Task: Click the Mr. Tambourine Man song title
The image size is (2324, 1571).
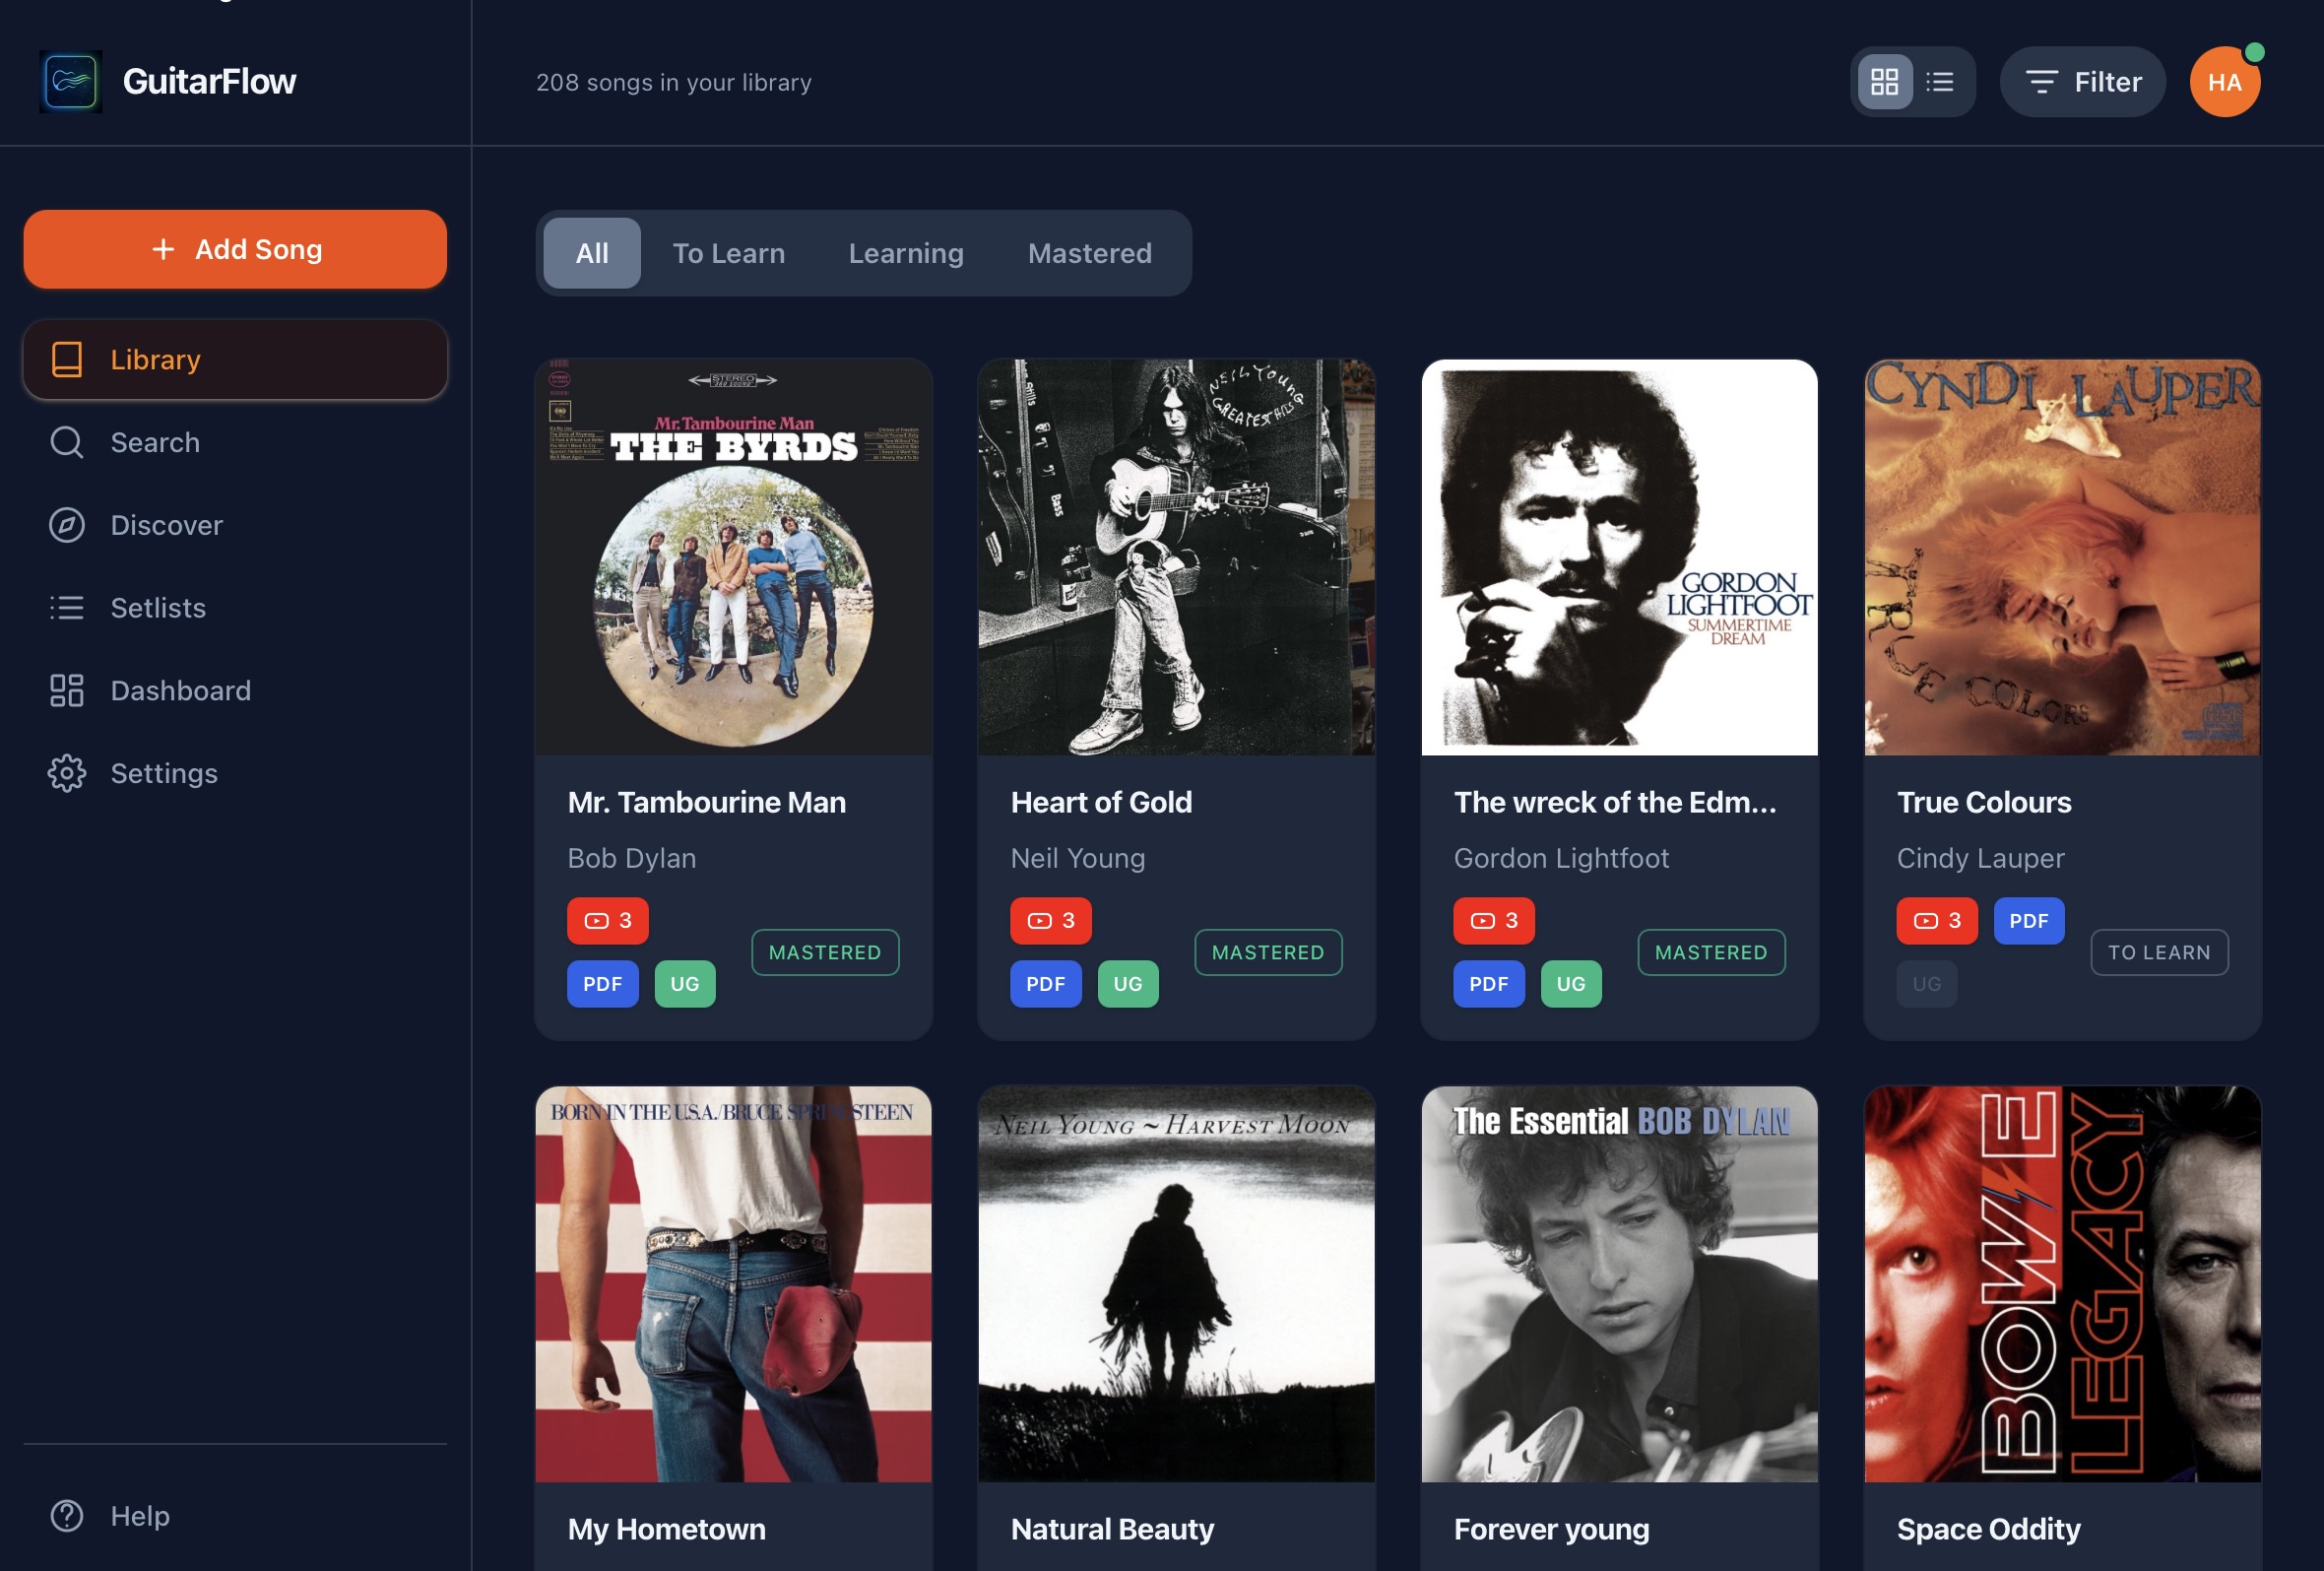Action: [707, 802]
